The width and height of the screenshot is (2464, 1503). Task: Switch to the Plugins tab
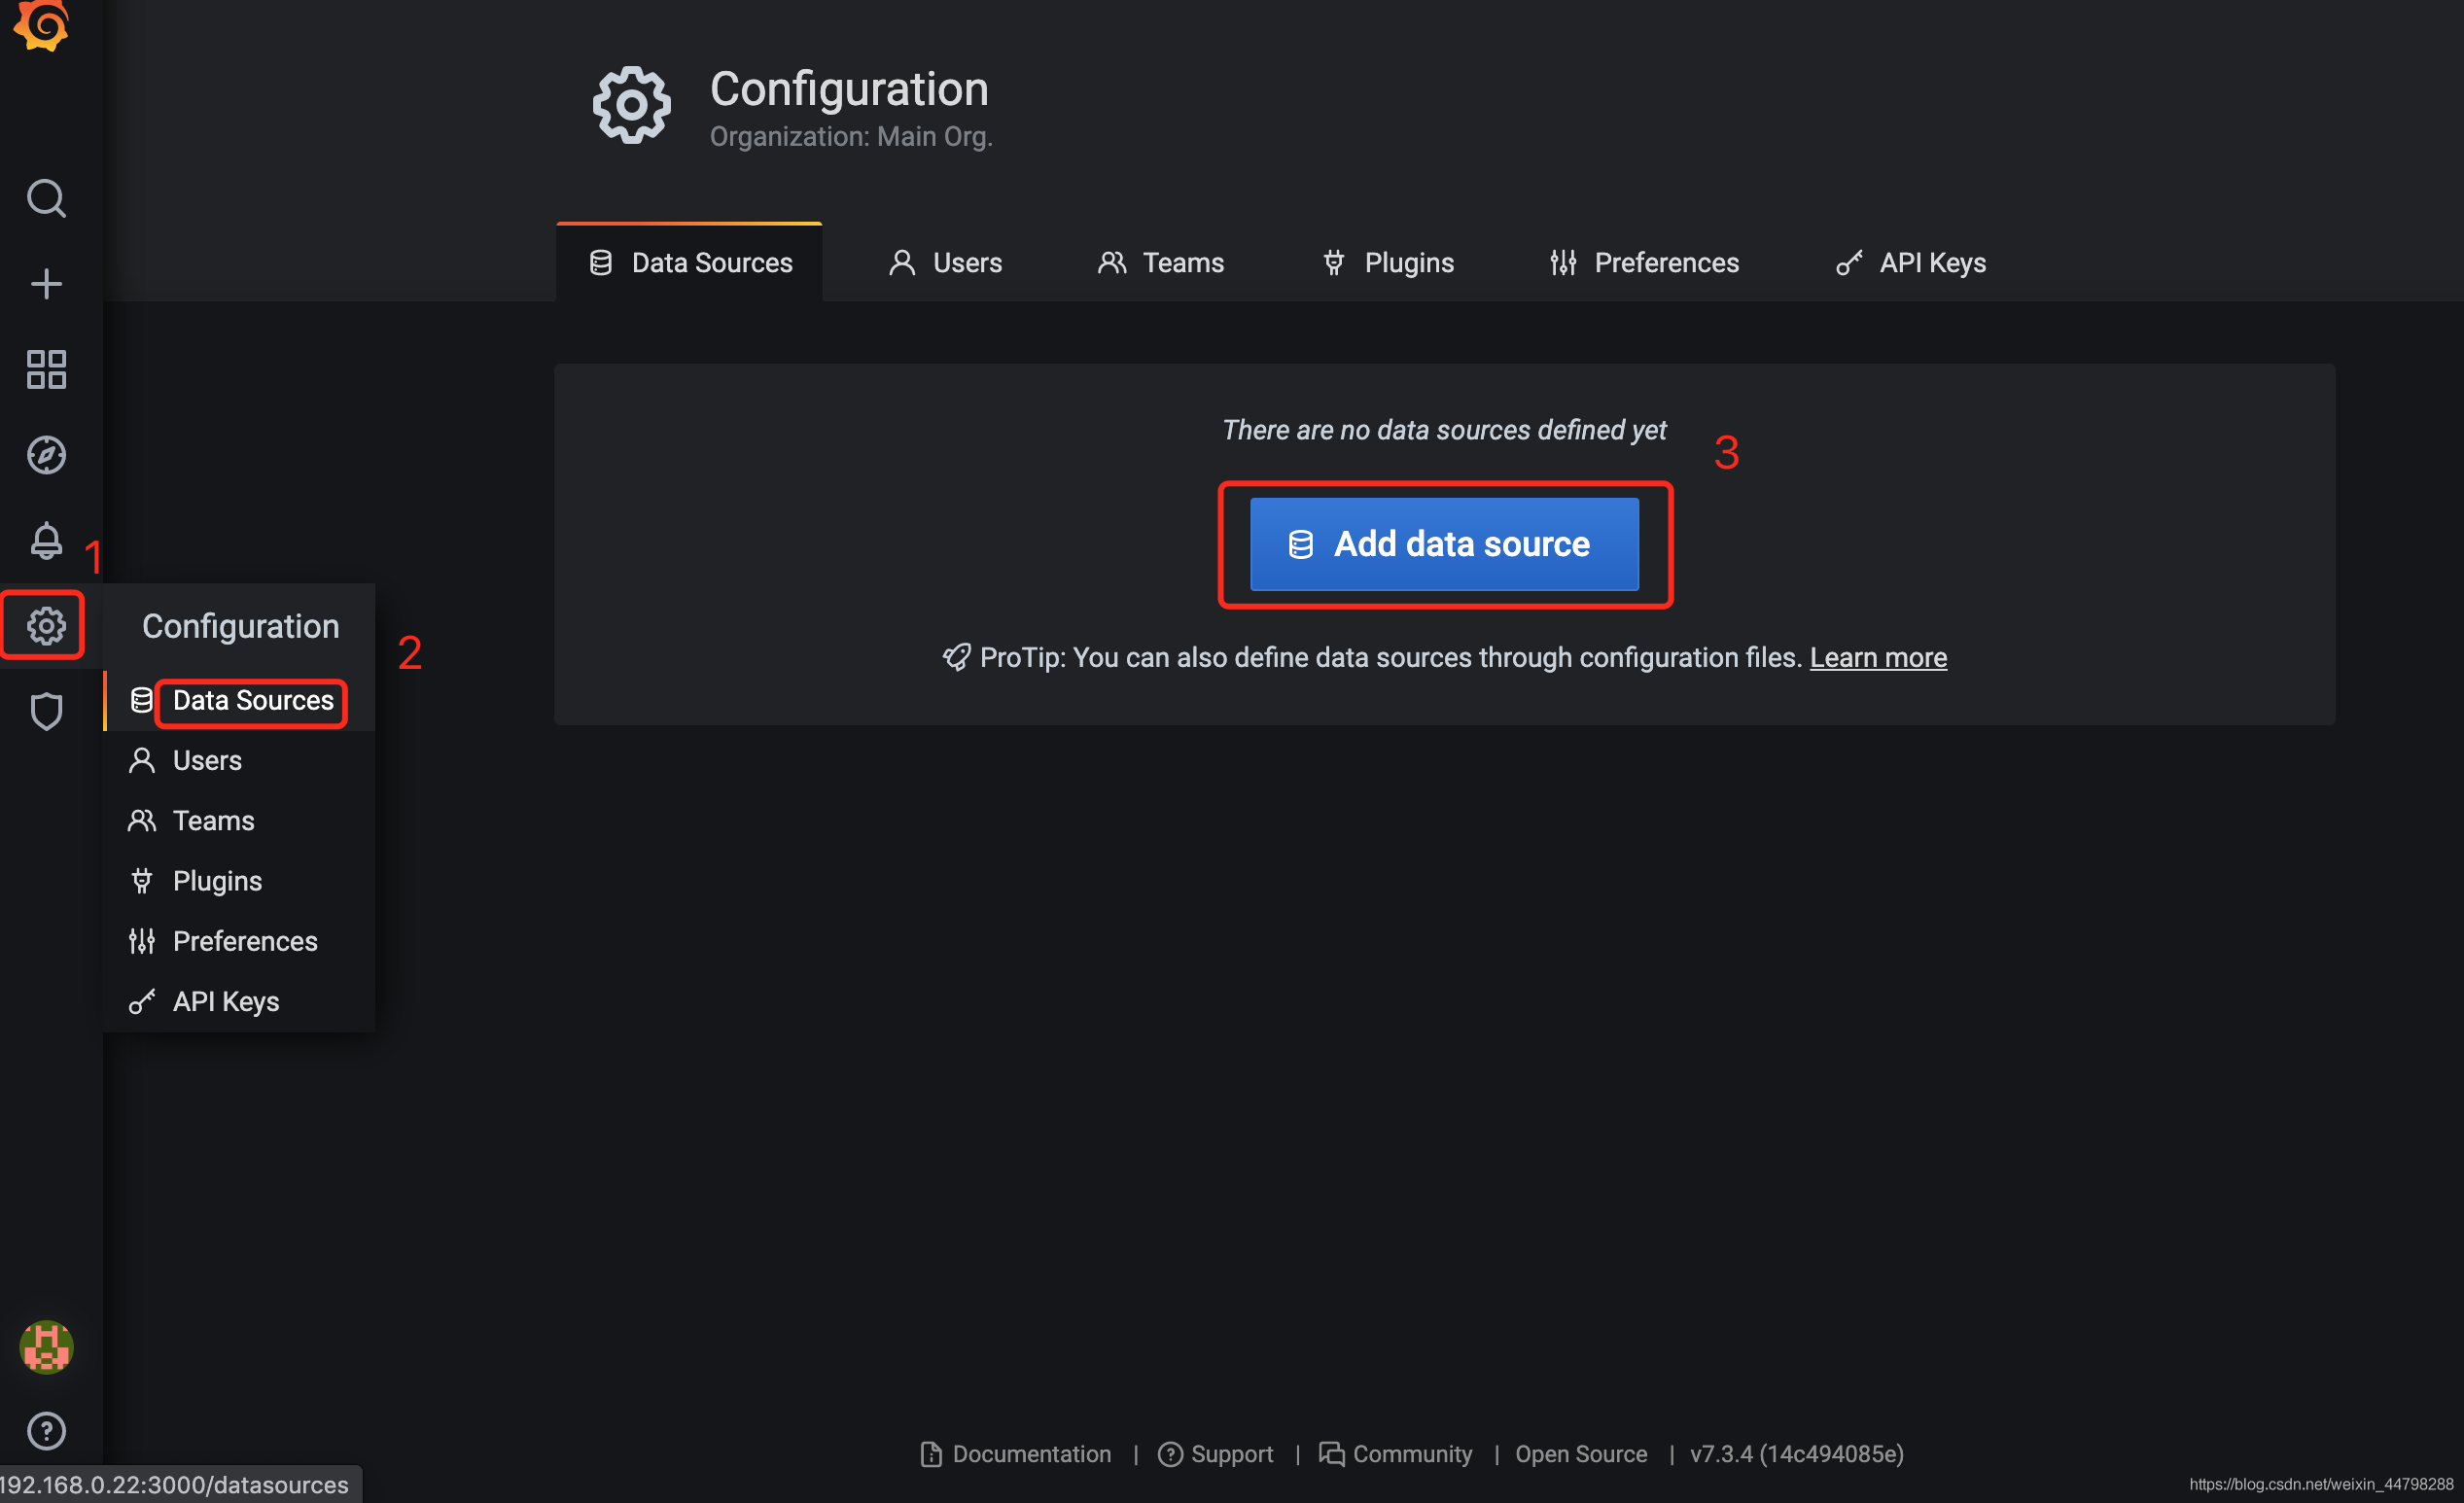(x=1388, y=262)
